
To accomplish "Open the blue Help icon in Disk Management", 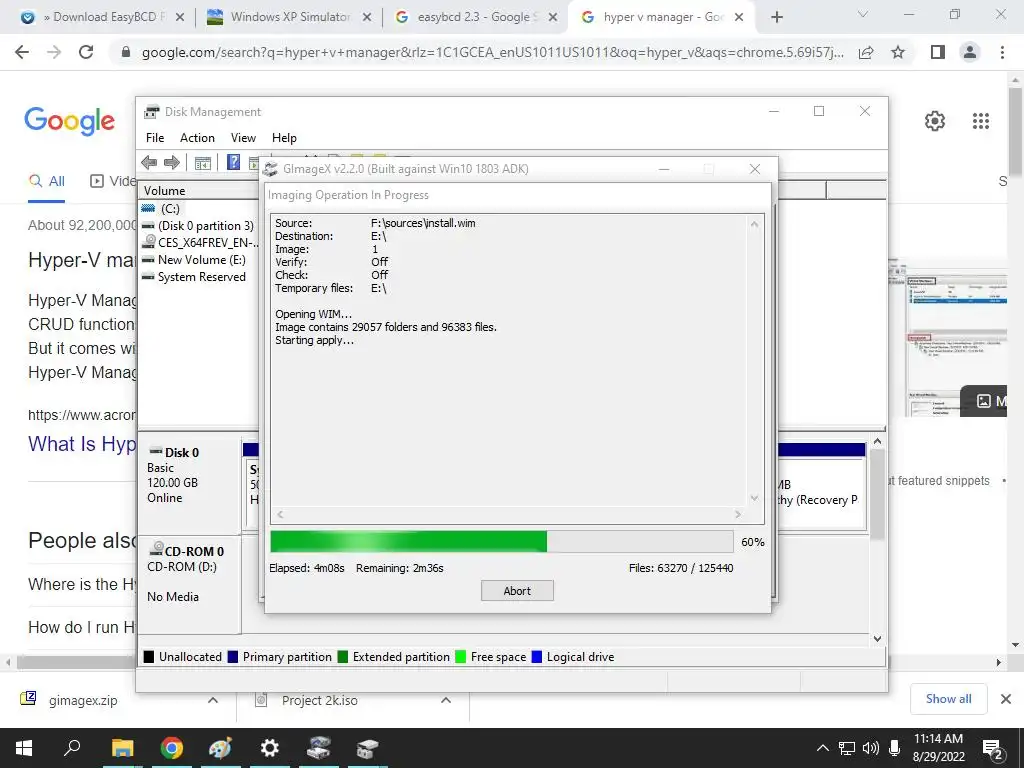I will tap(233, 162).
